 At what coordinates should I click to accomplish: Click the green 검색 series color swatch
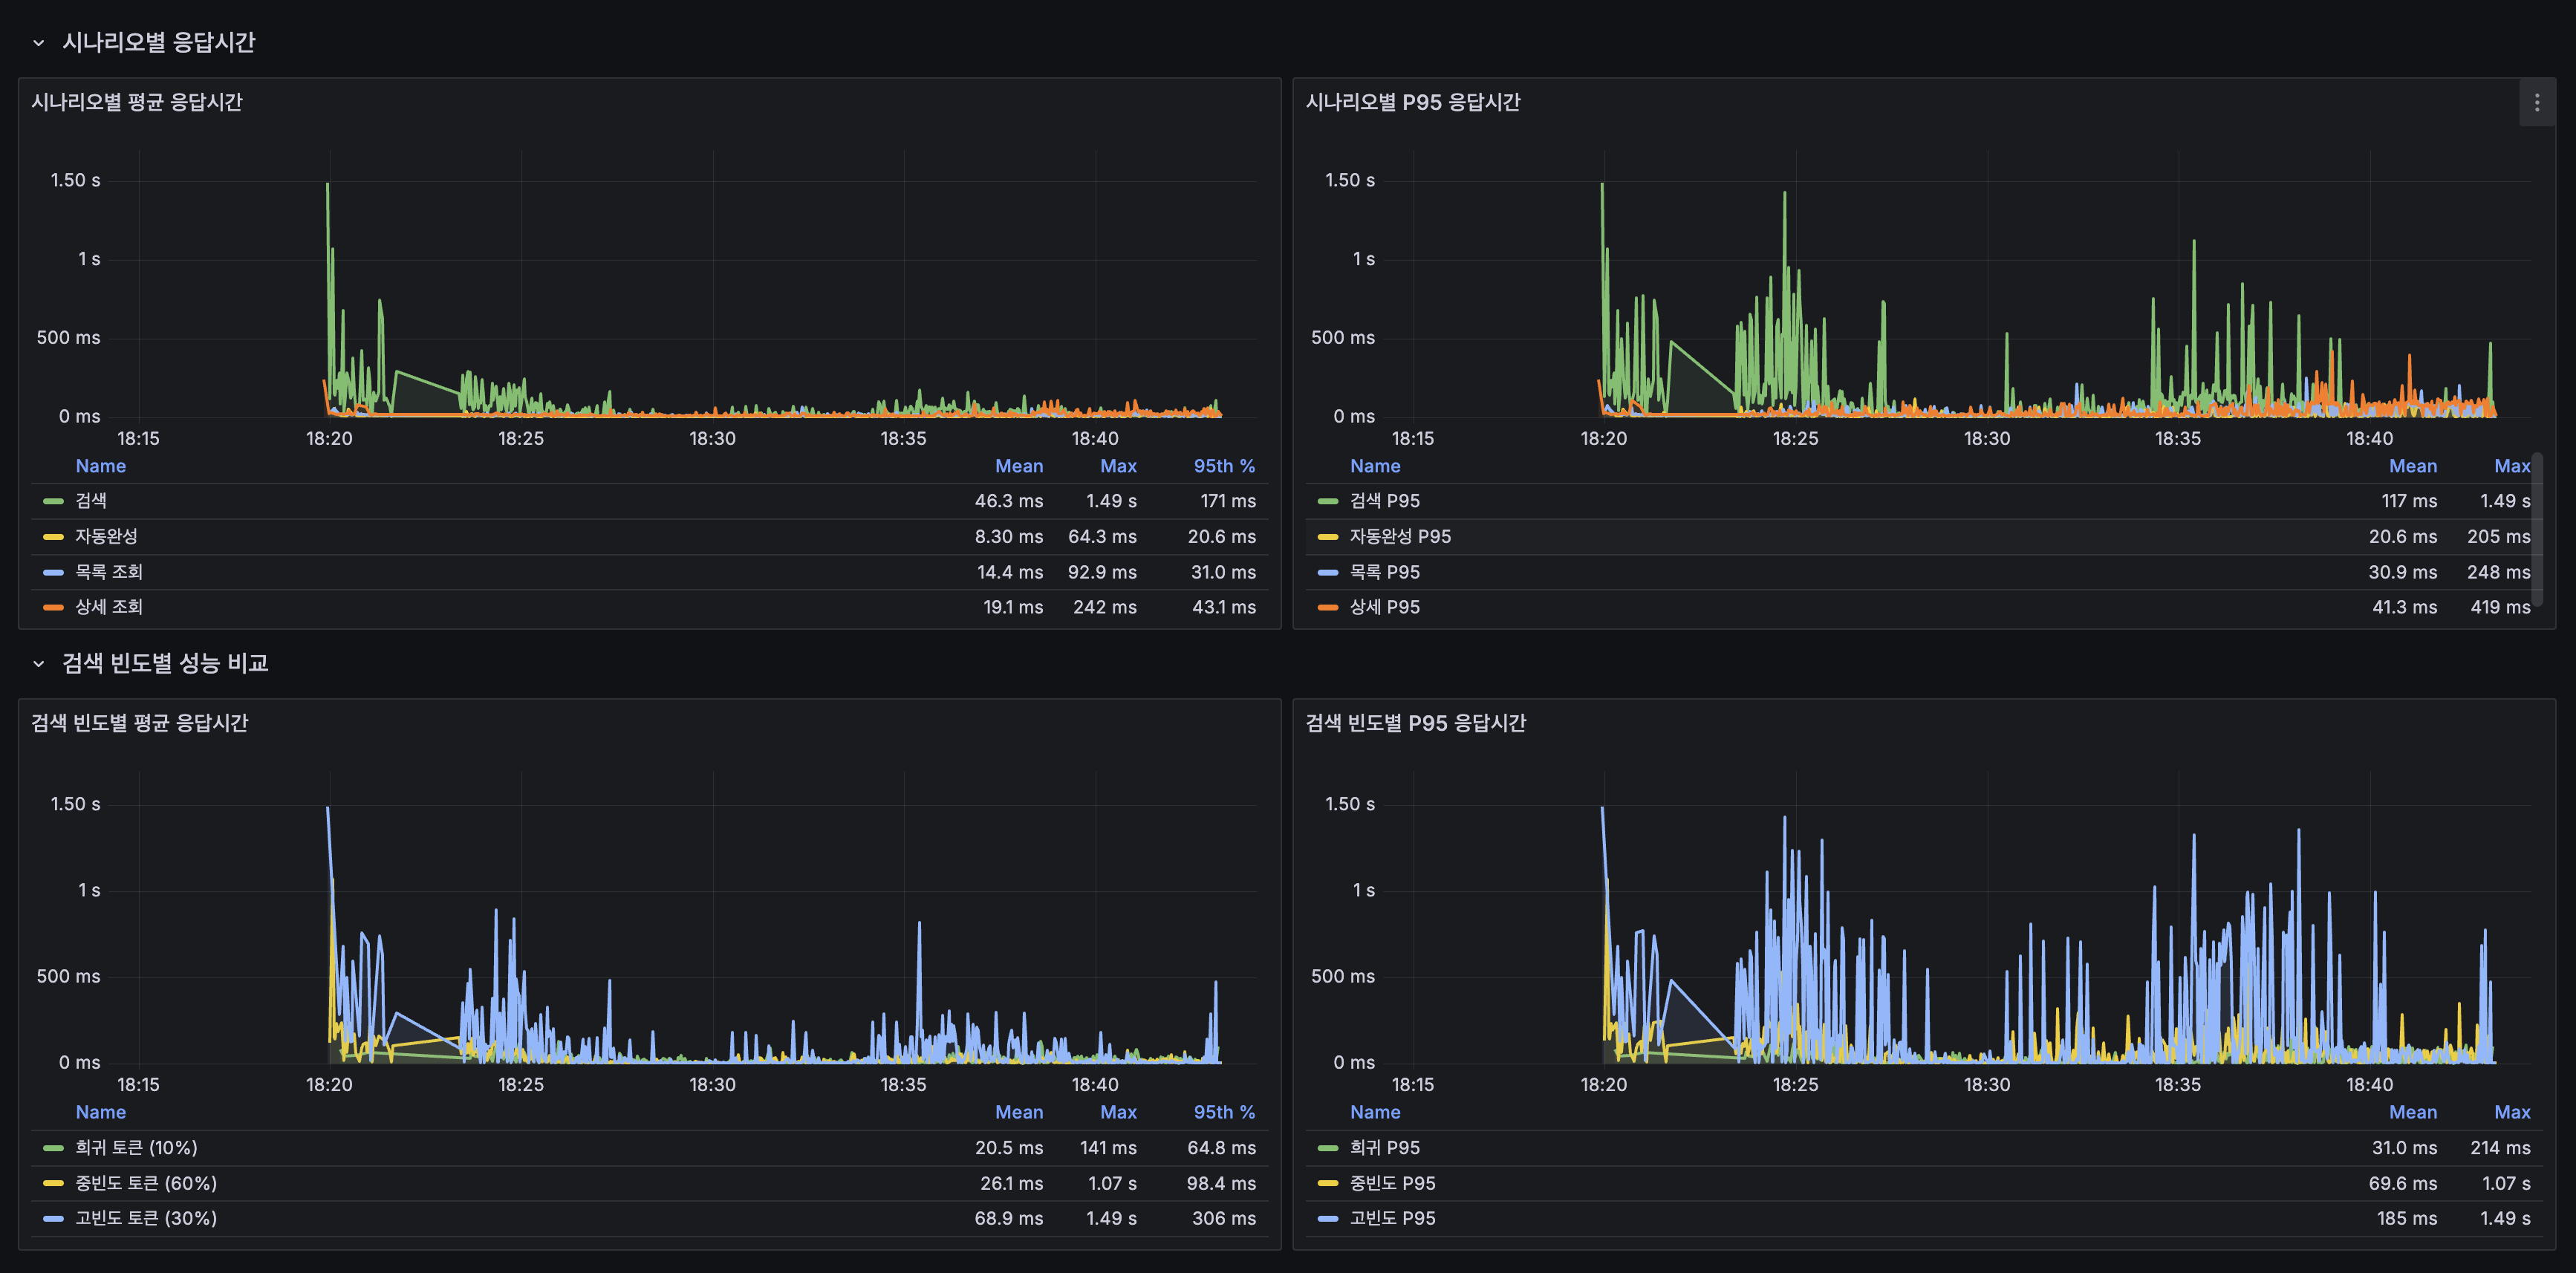pyautogui.click(x=53, y=501)
